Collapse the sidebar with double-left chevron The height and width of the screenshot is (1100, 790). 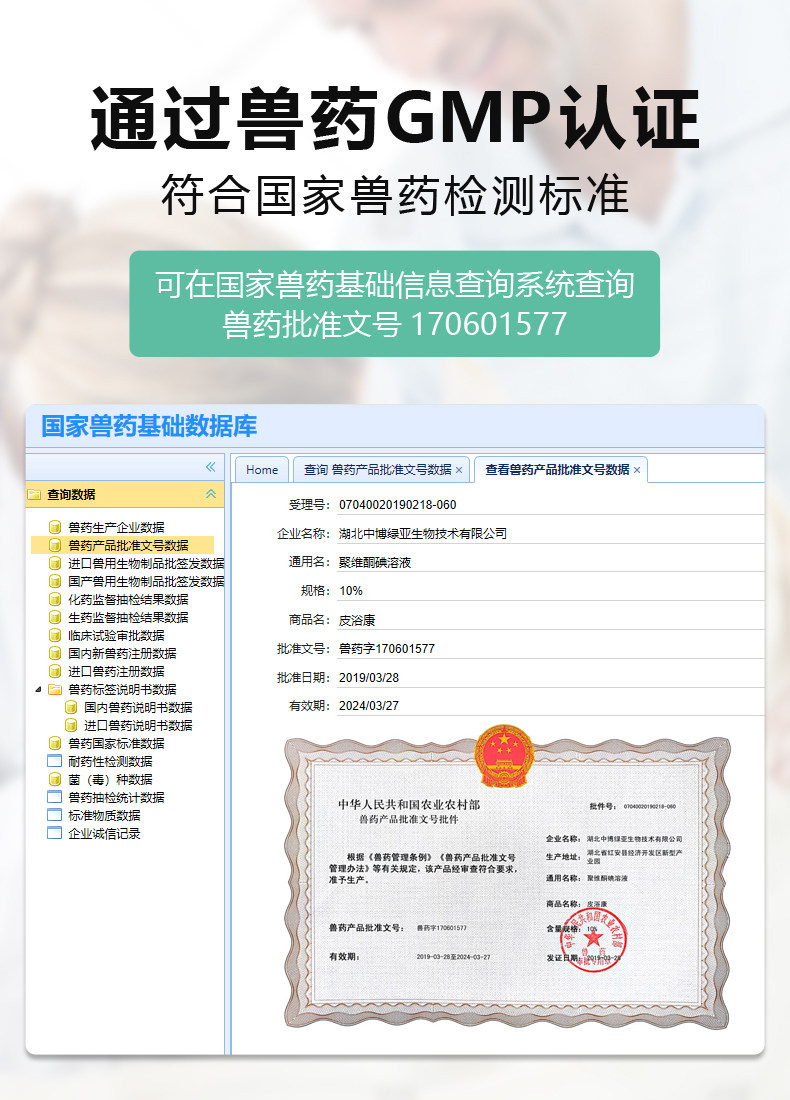tap(210, 467)
